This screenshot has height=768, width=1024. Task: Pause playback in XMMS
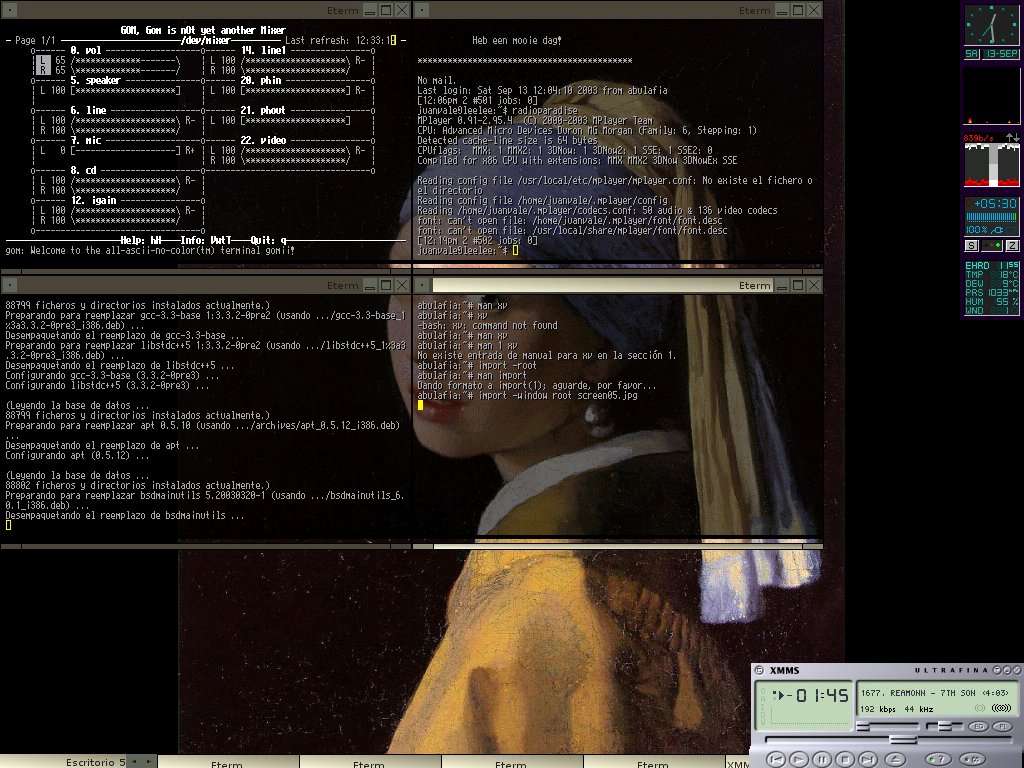coord(822,760)
